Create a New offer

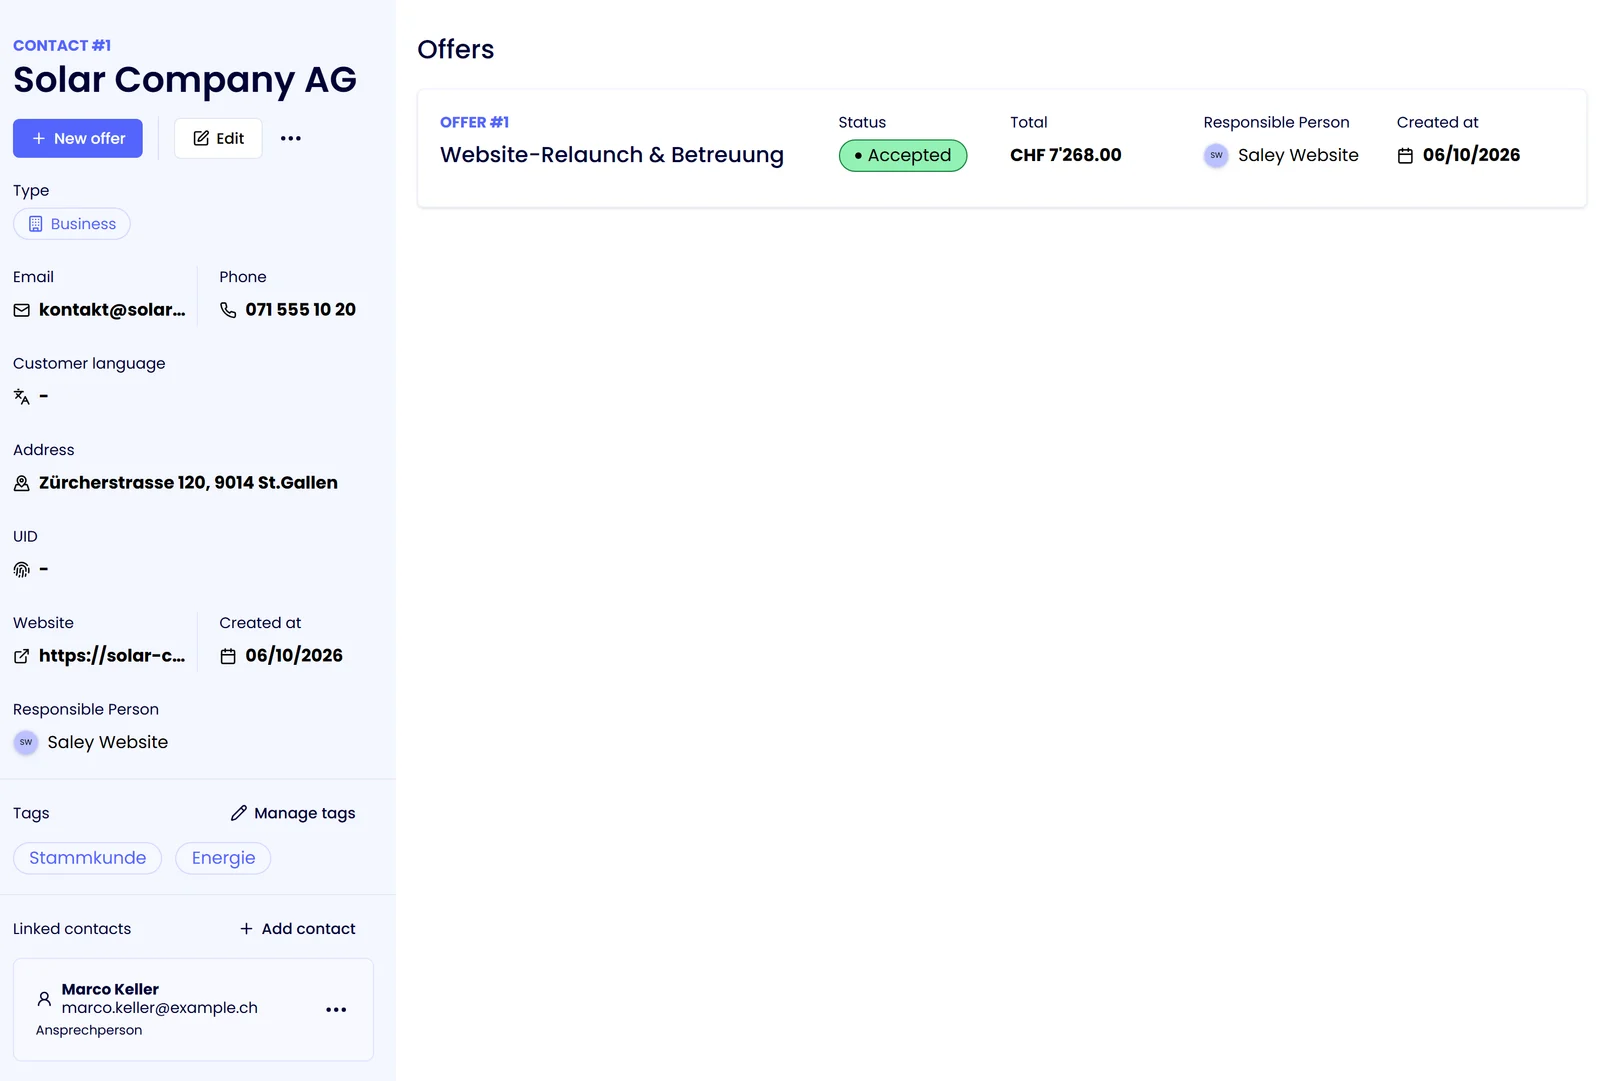78,138
